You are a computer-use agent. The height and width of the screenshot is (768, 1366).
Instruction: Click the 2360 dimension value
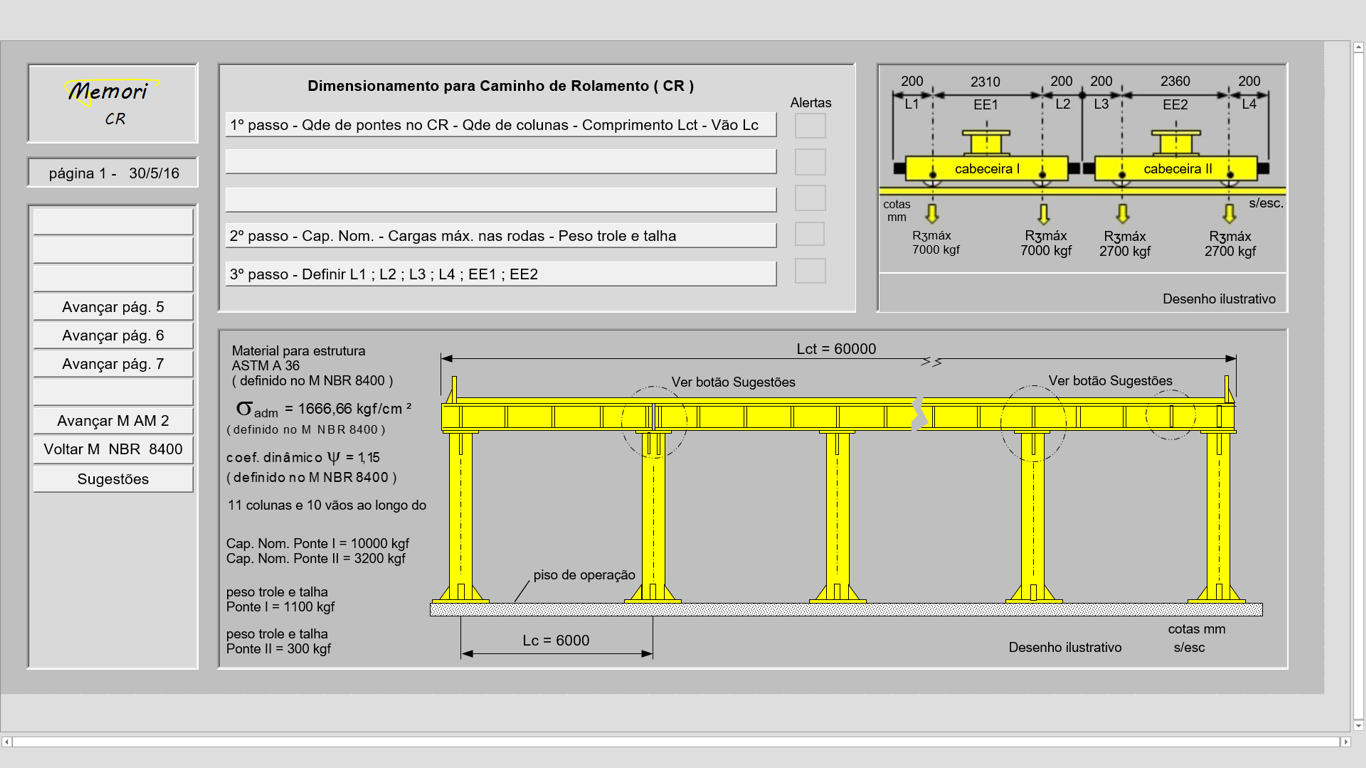[1175, 82]
